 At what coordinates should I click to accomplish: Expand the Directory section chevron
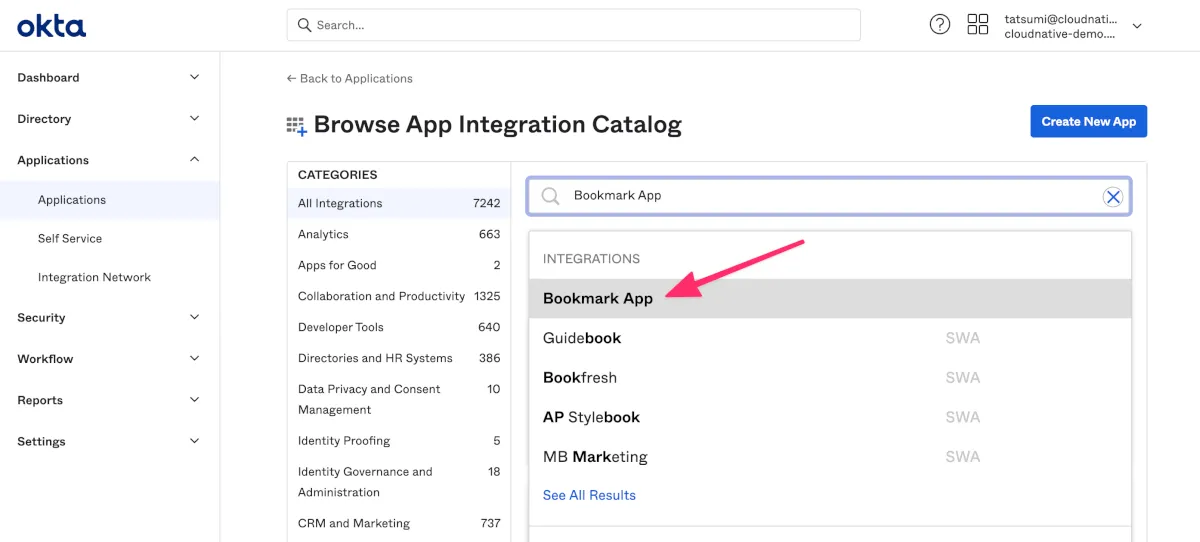(194, 118)
